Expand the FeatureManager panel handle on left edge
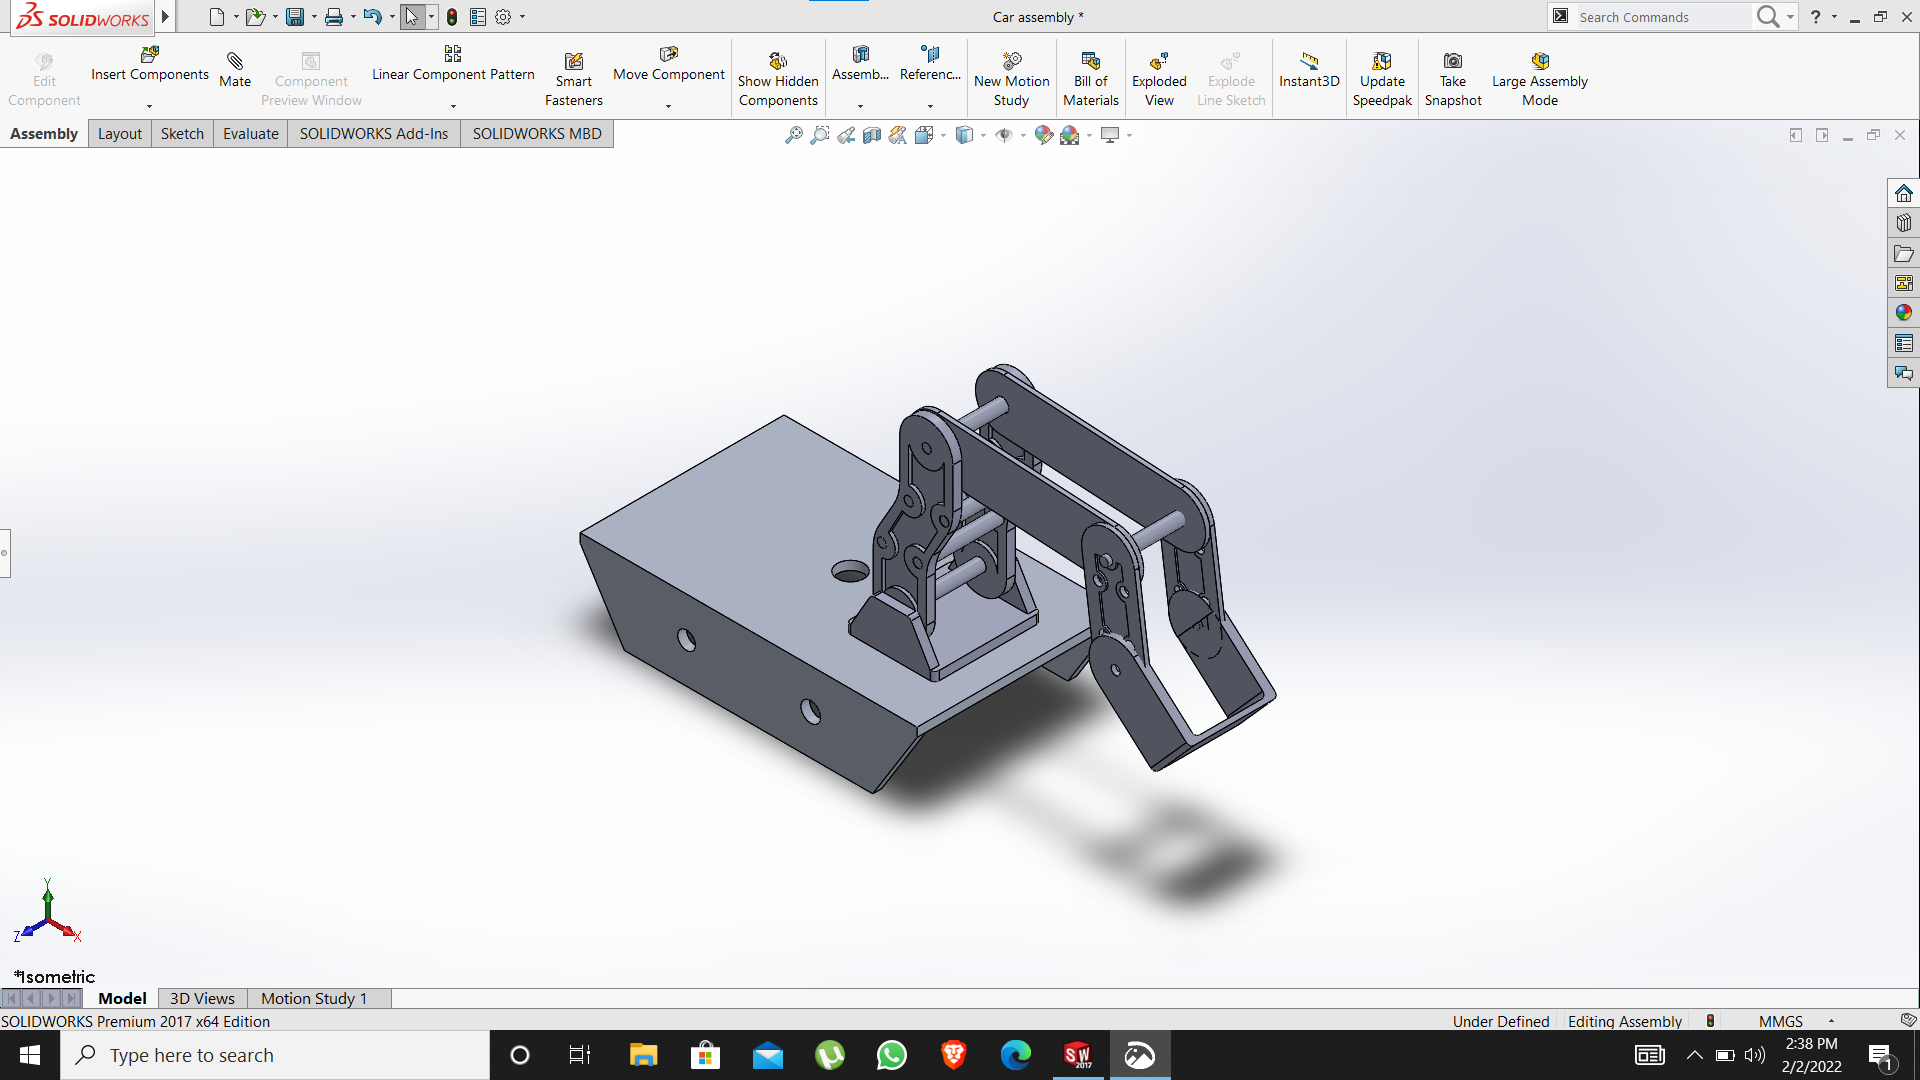Viewport: 1920px width, 1080px height. pos(5,553)
